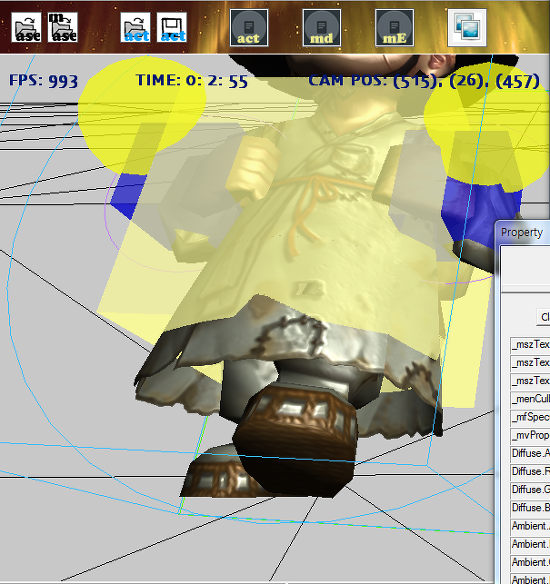Select the FPS: 993 readout

tap(44, 81)
